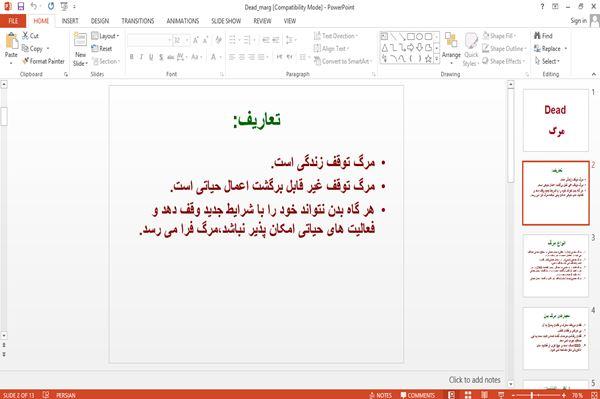Click Increase List Level icon

click(276, 40)
